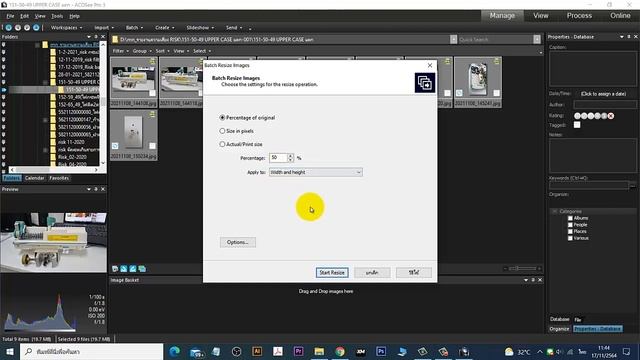The width and height of the screenshot is (640, 360).
Task: Open the Batch dropdown
Action: tap(134, 27)
